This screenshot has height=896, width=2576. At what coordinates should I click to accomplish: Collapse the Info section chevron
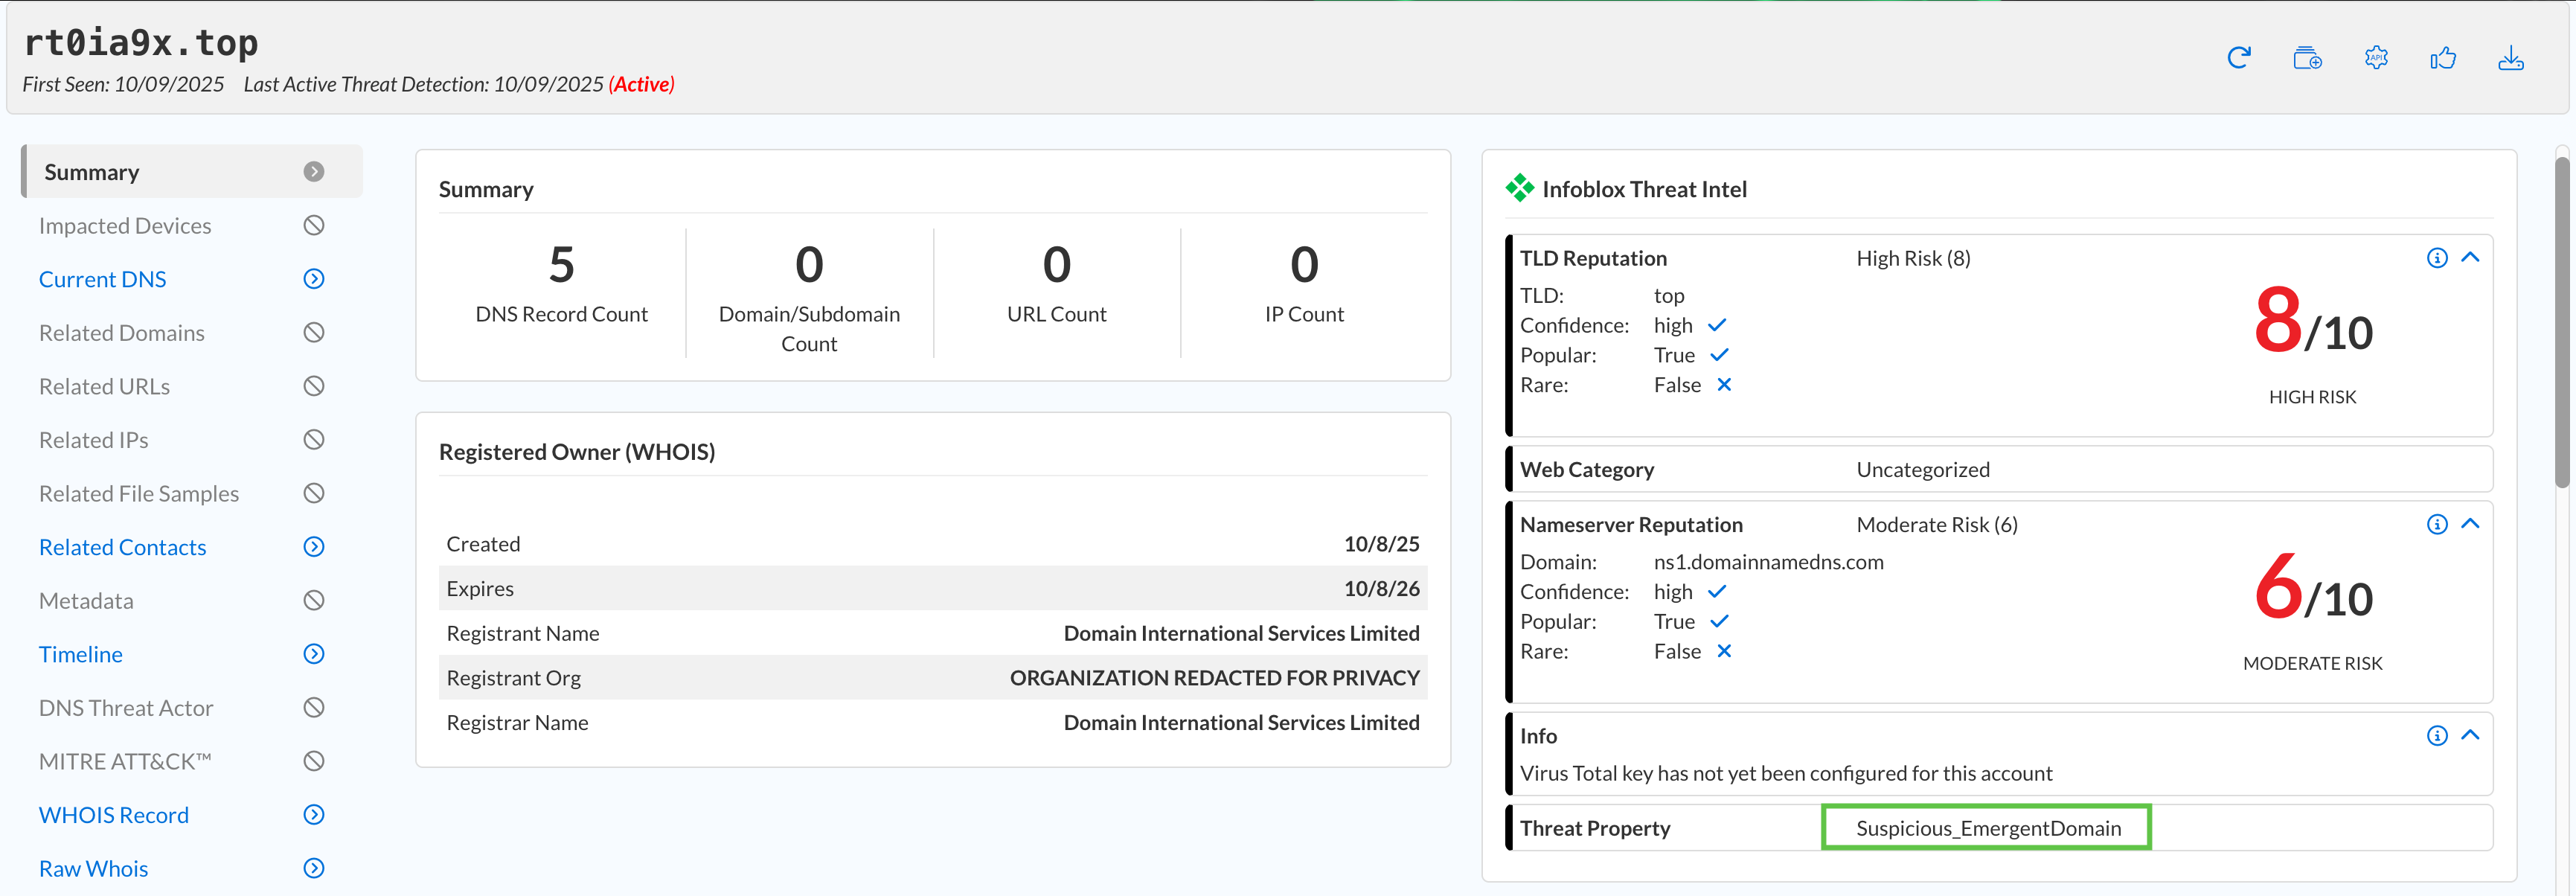click(x=2470, y=734)
